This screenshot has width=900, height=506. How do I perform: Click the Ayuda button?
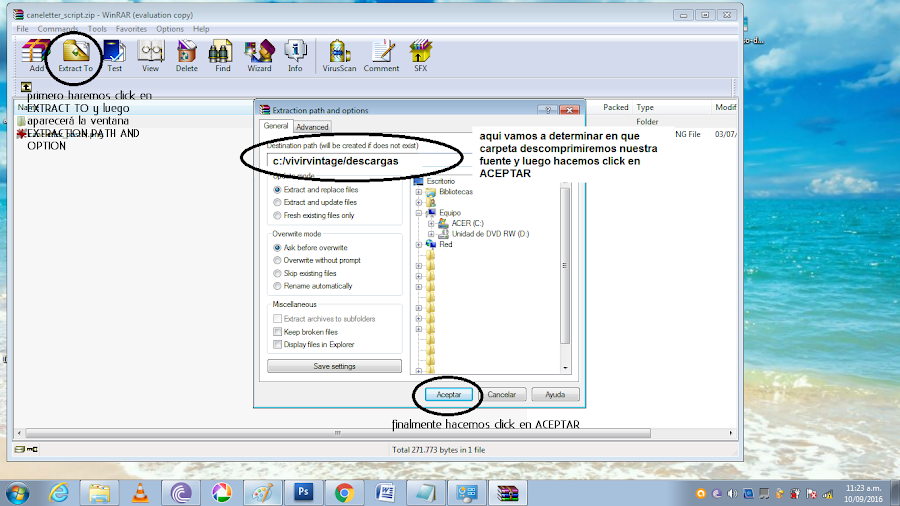click(x=554, y=395)
